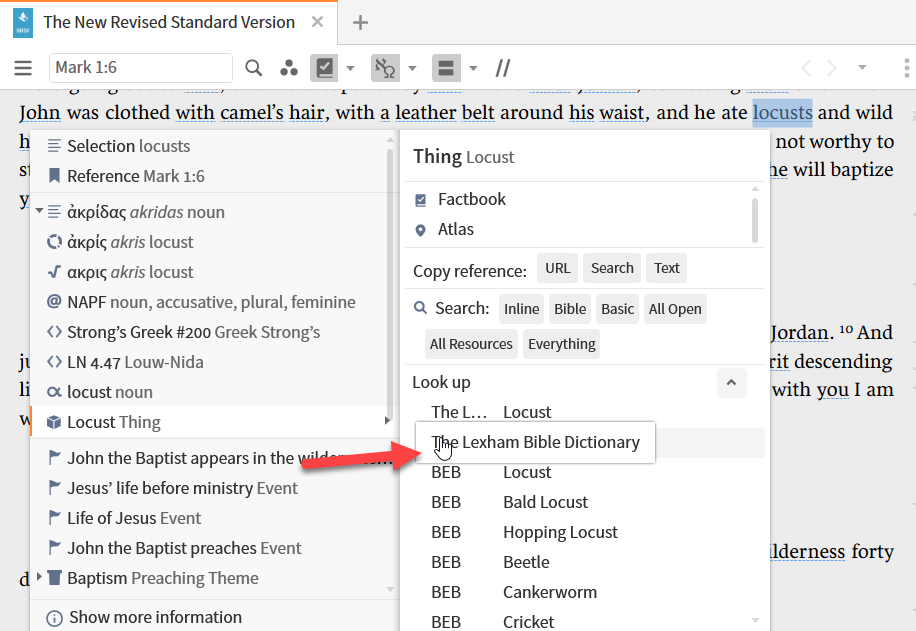This screenshot has height=631, width=916.
Task: Toggle the Factbook tags toolbar button
Action: (324, 68)
